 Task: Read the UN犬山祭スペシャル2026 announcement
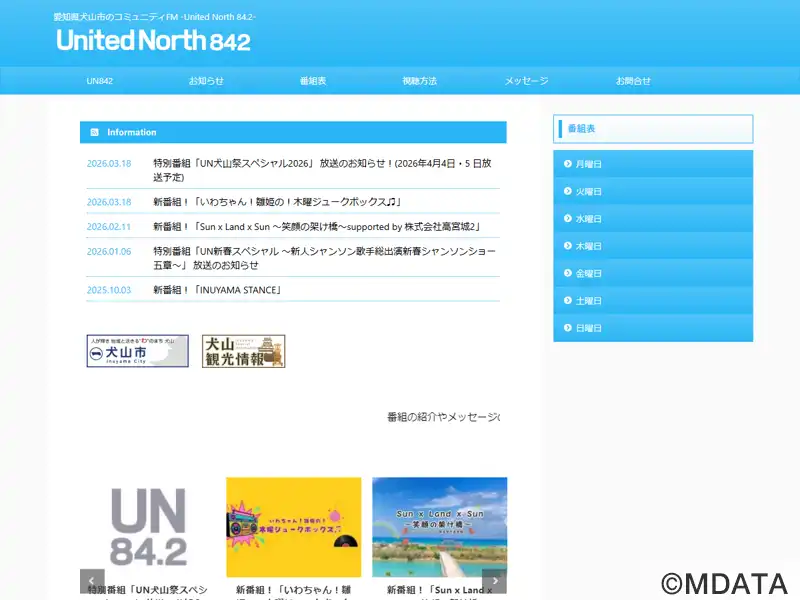tap(321, 170)
